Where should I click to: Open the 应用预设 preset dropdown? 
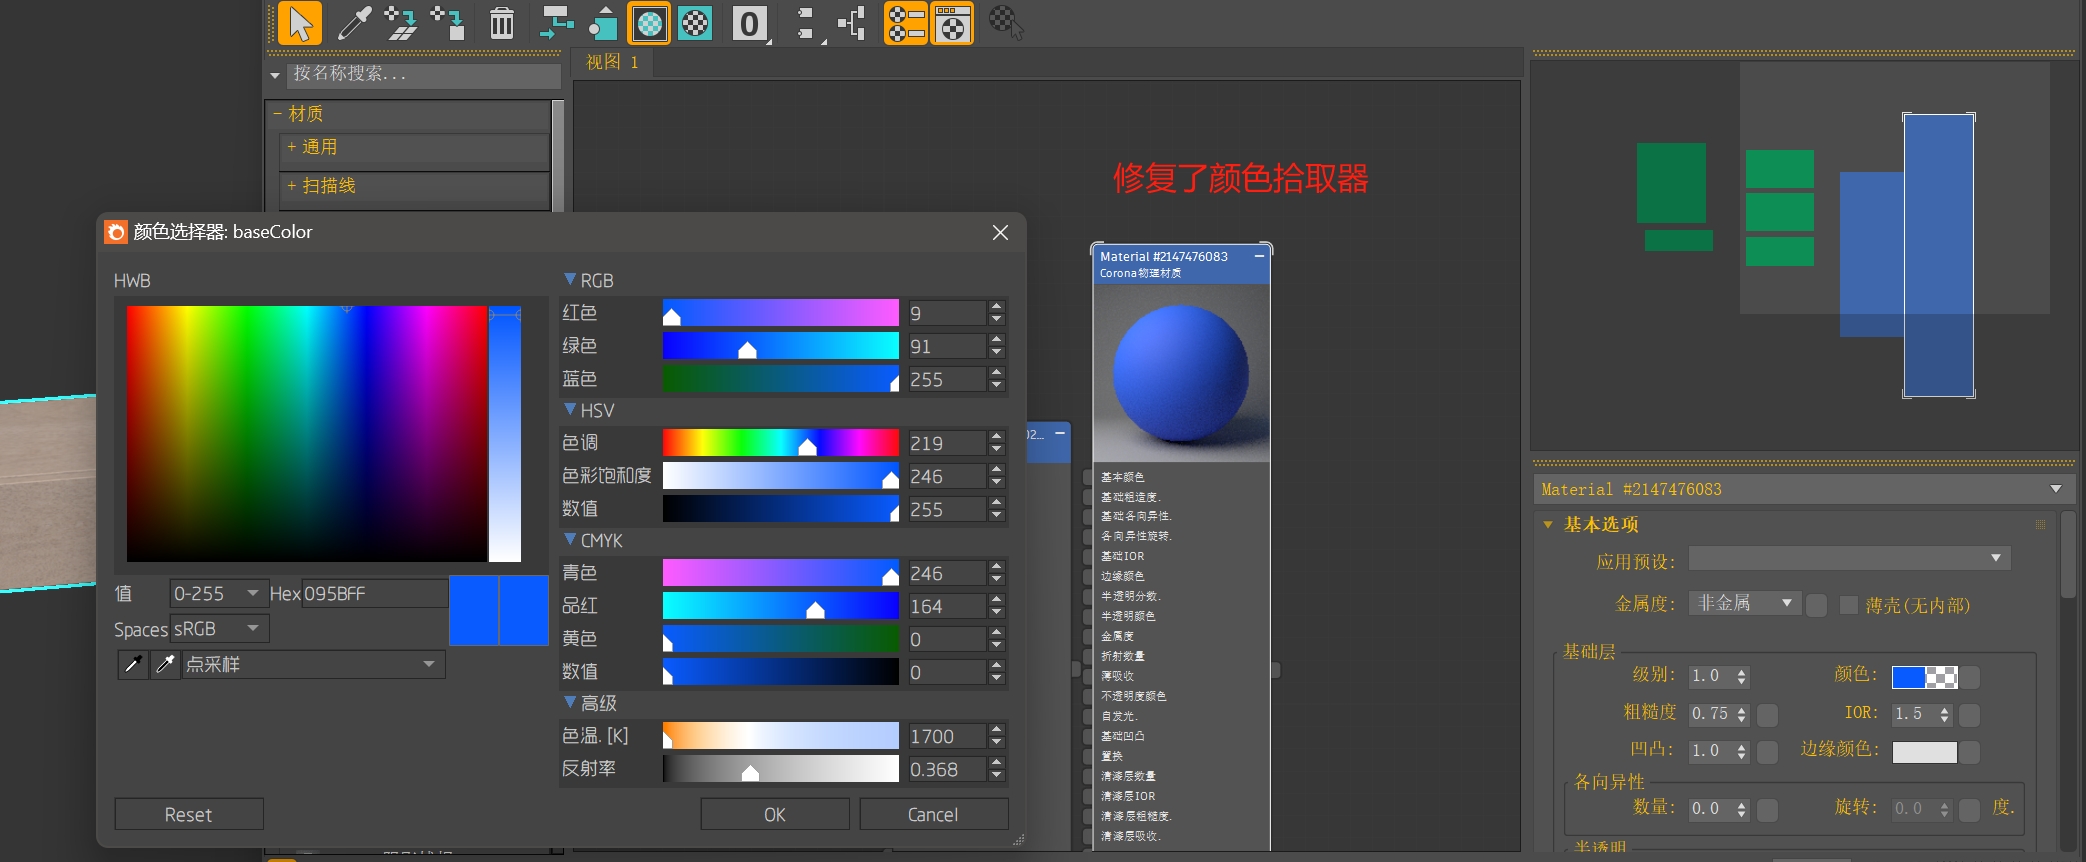[1849, 558]
